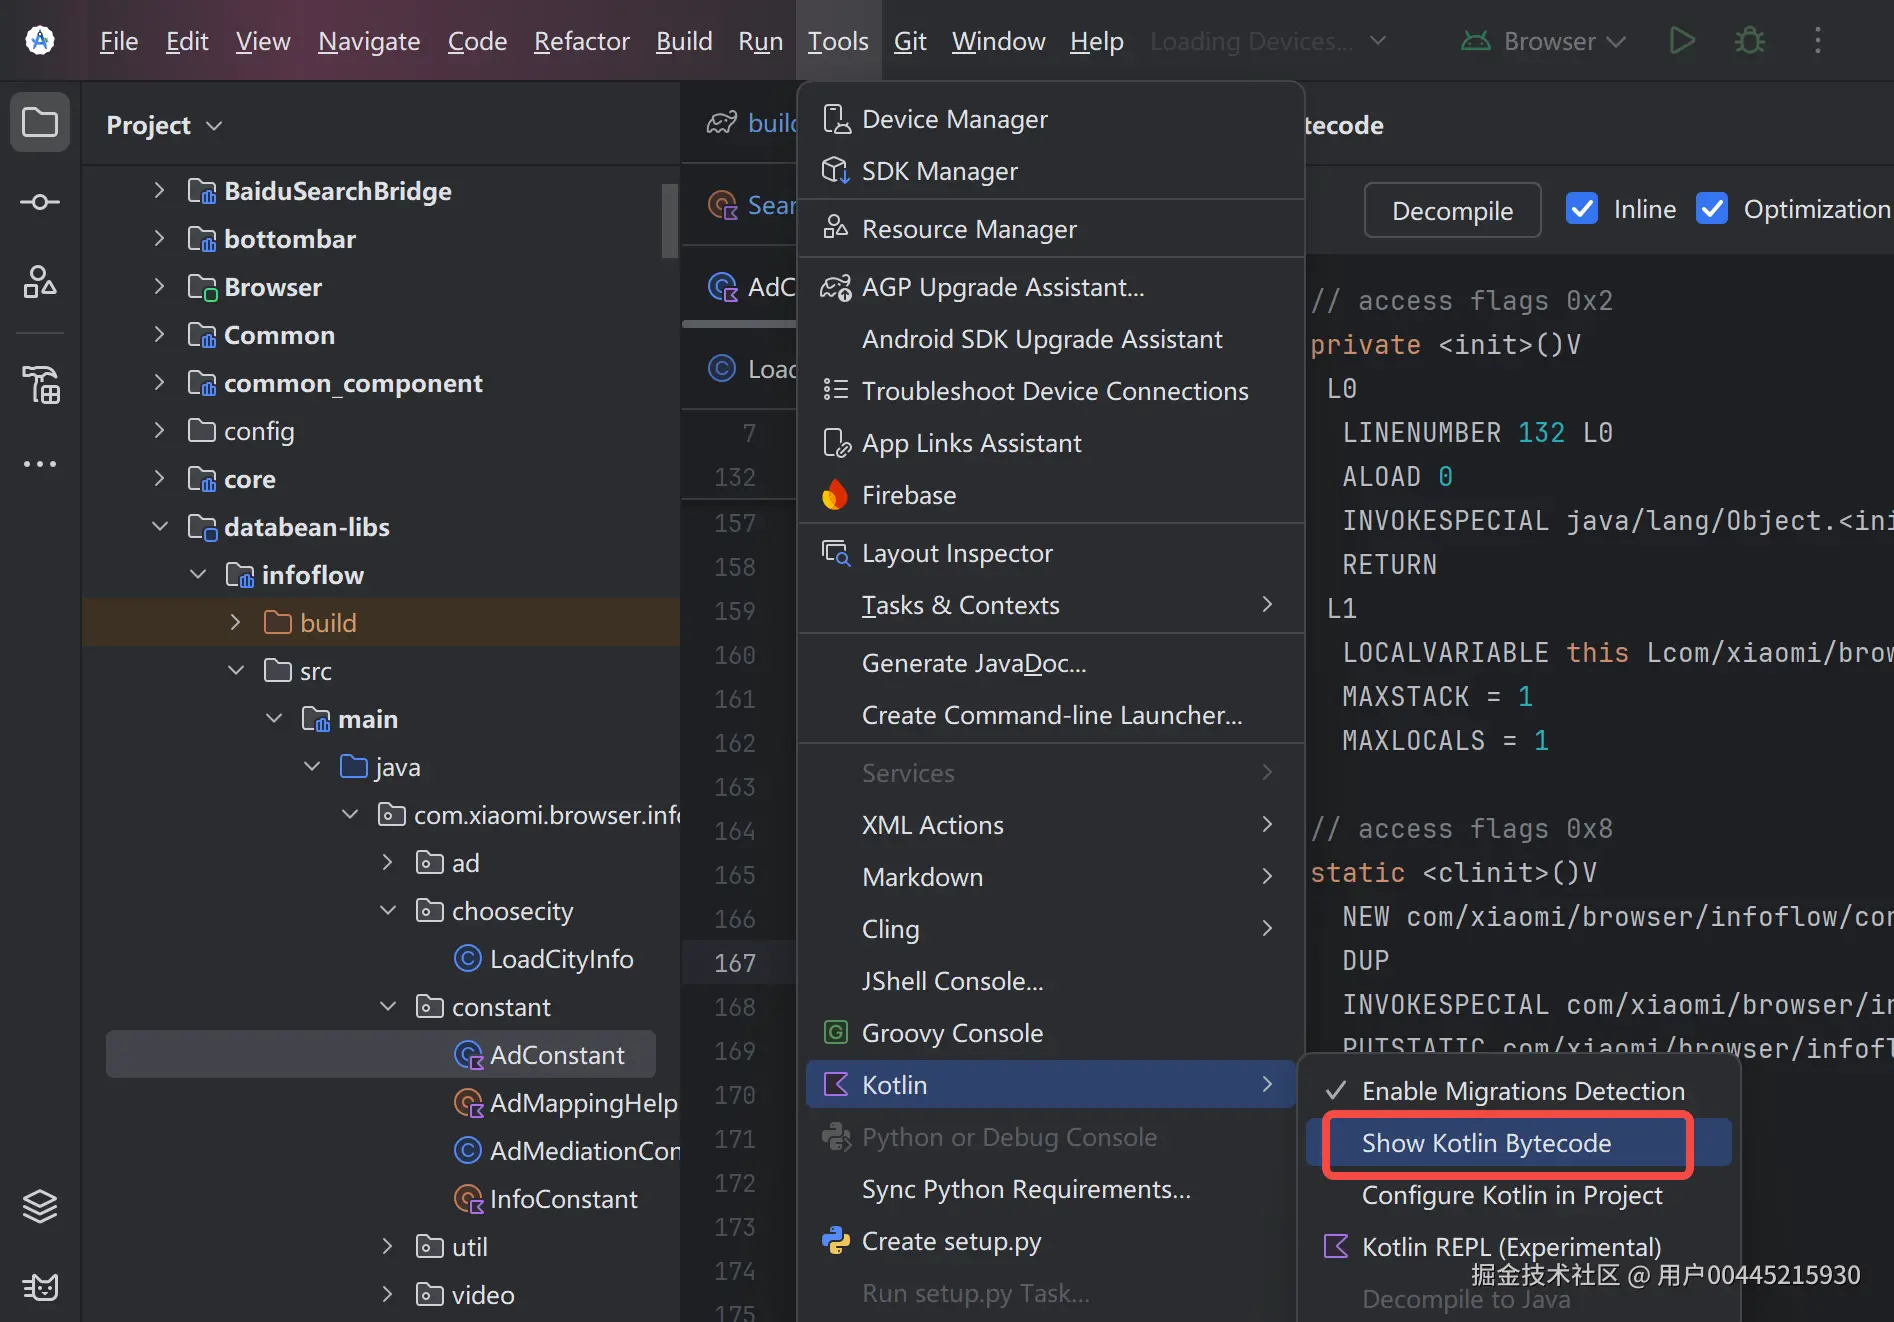Screen dimensions: 1894x1322
Task: Uncheck the Inline checkbox
Action: [x=1581, y=209]
